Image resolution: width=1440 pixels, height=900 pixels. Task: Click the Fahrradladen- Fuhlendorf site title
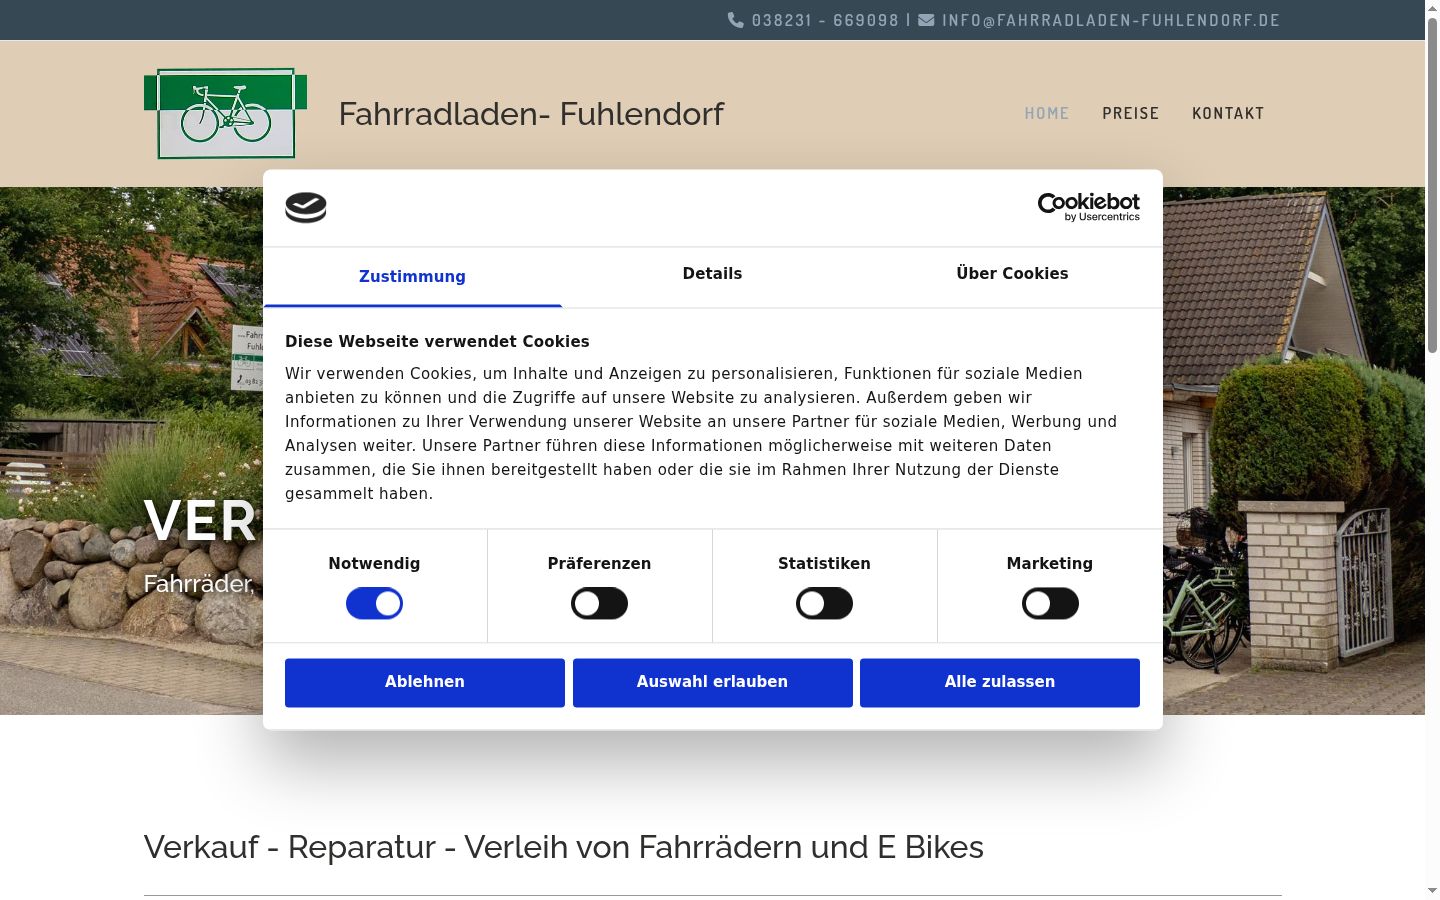pyautogui.click(x=531, y=114)
